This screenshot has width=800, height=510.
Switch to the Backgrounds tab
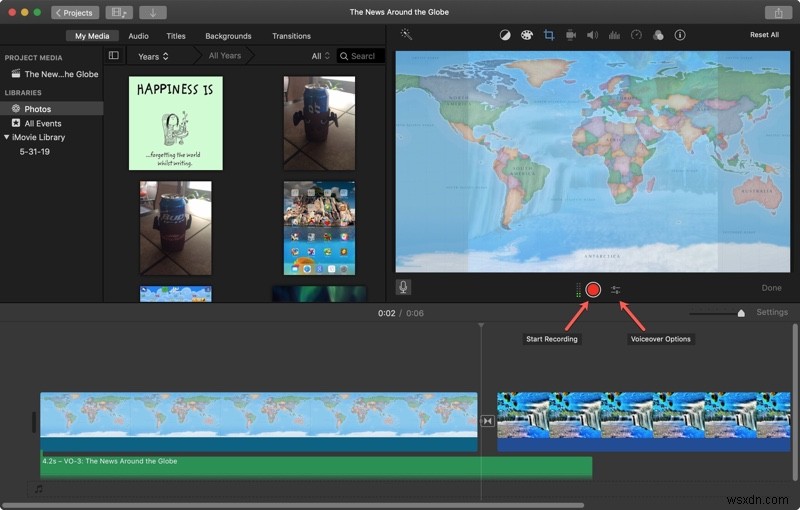pos(228,36)
